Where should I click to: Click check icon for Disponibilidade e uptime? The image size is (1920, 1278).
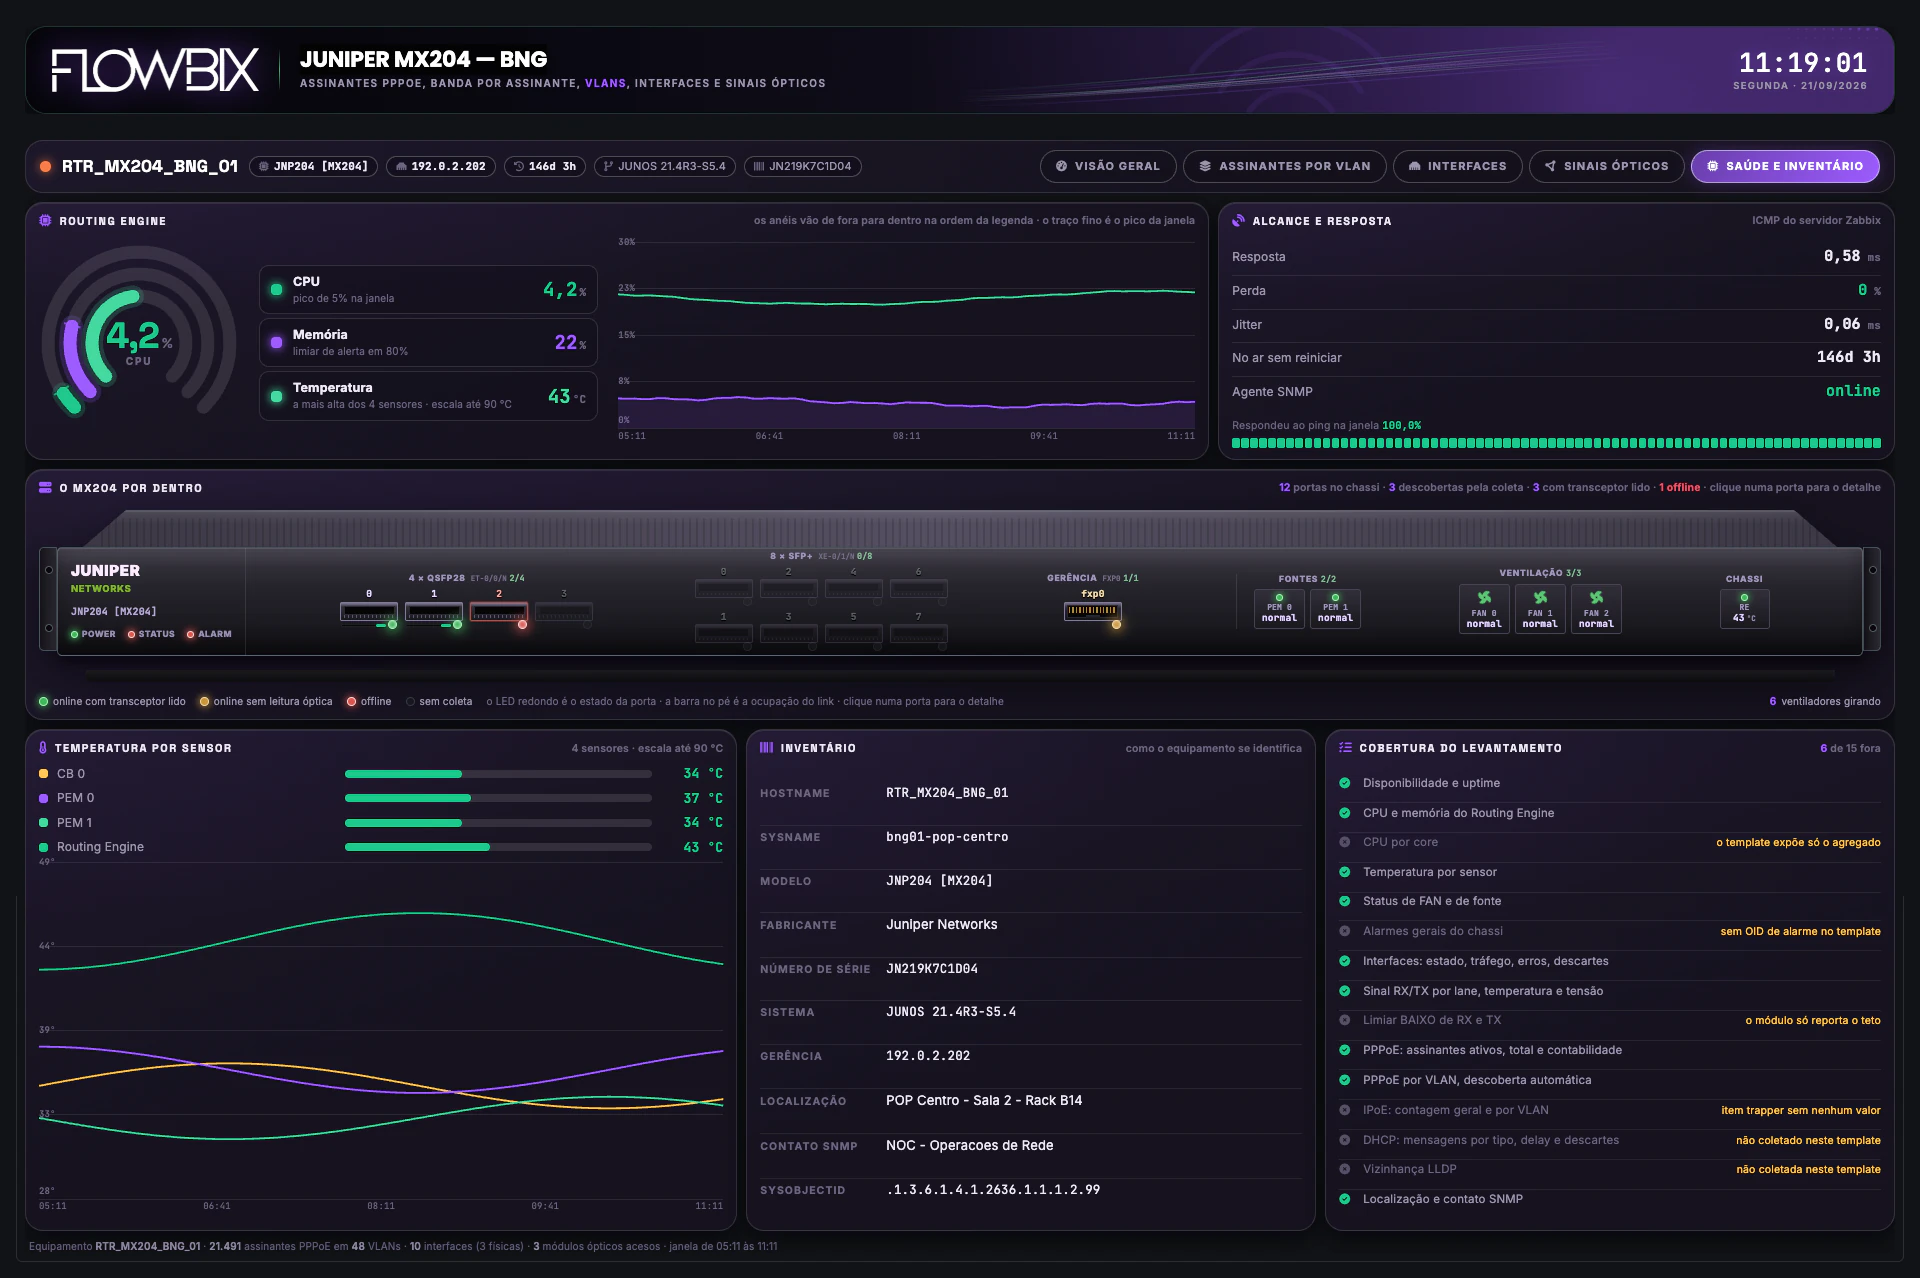1345,783
